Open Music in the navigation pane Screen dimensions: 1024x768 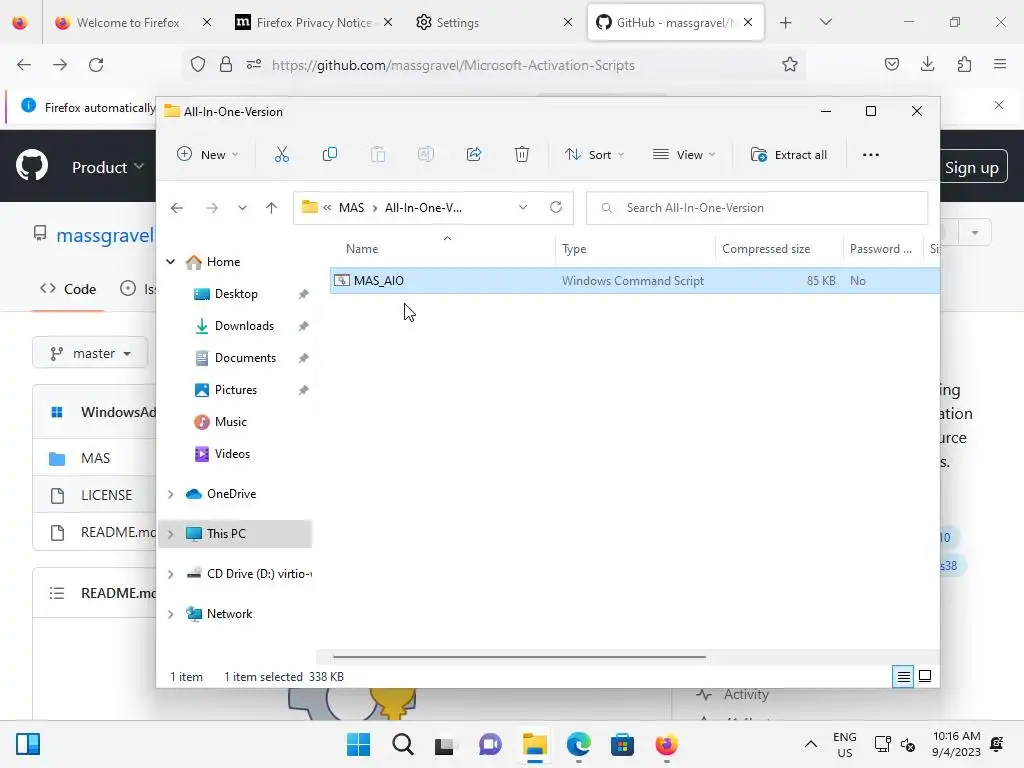[x=231, y=422]
